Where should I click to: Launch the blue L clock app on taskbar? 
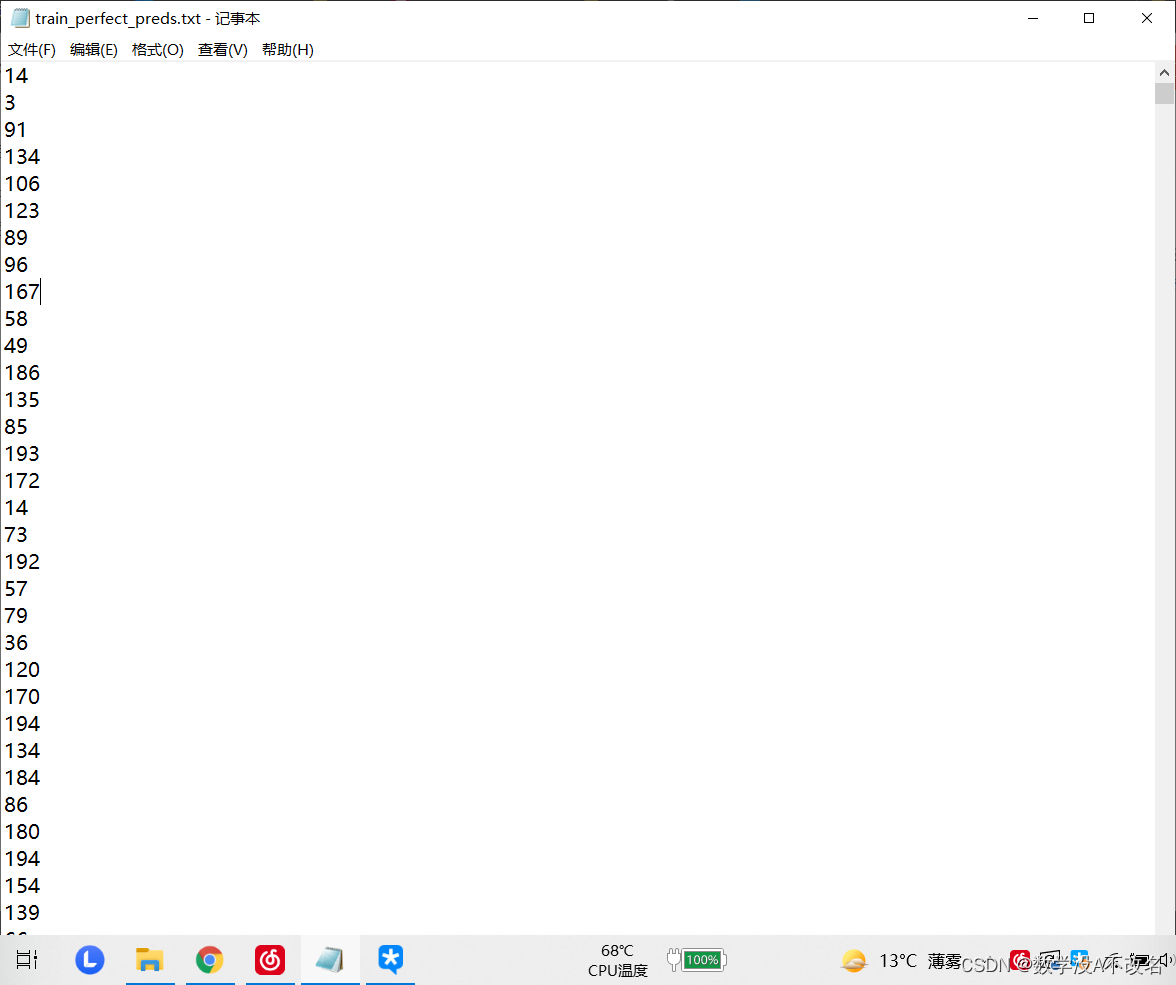90,959
